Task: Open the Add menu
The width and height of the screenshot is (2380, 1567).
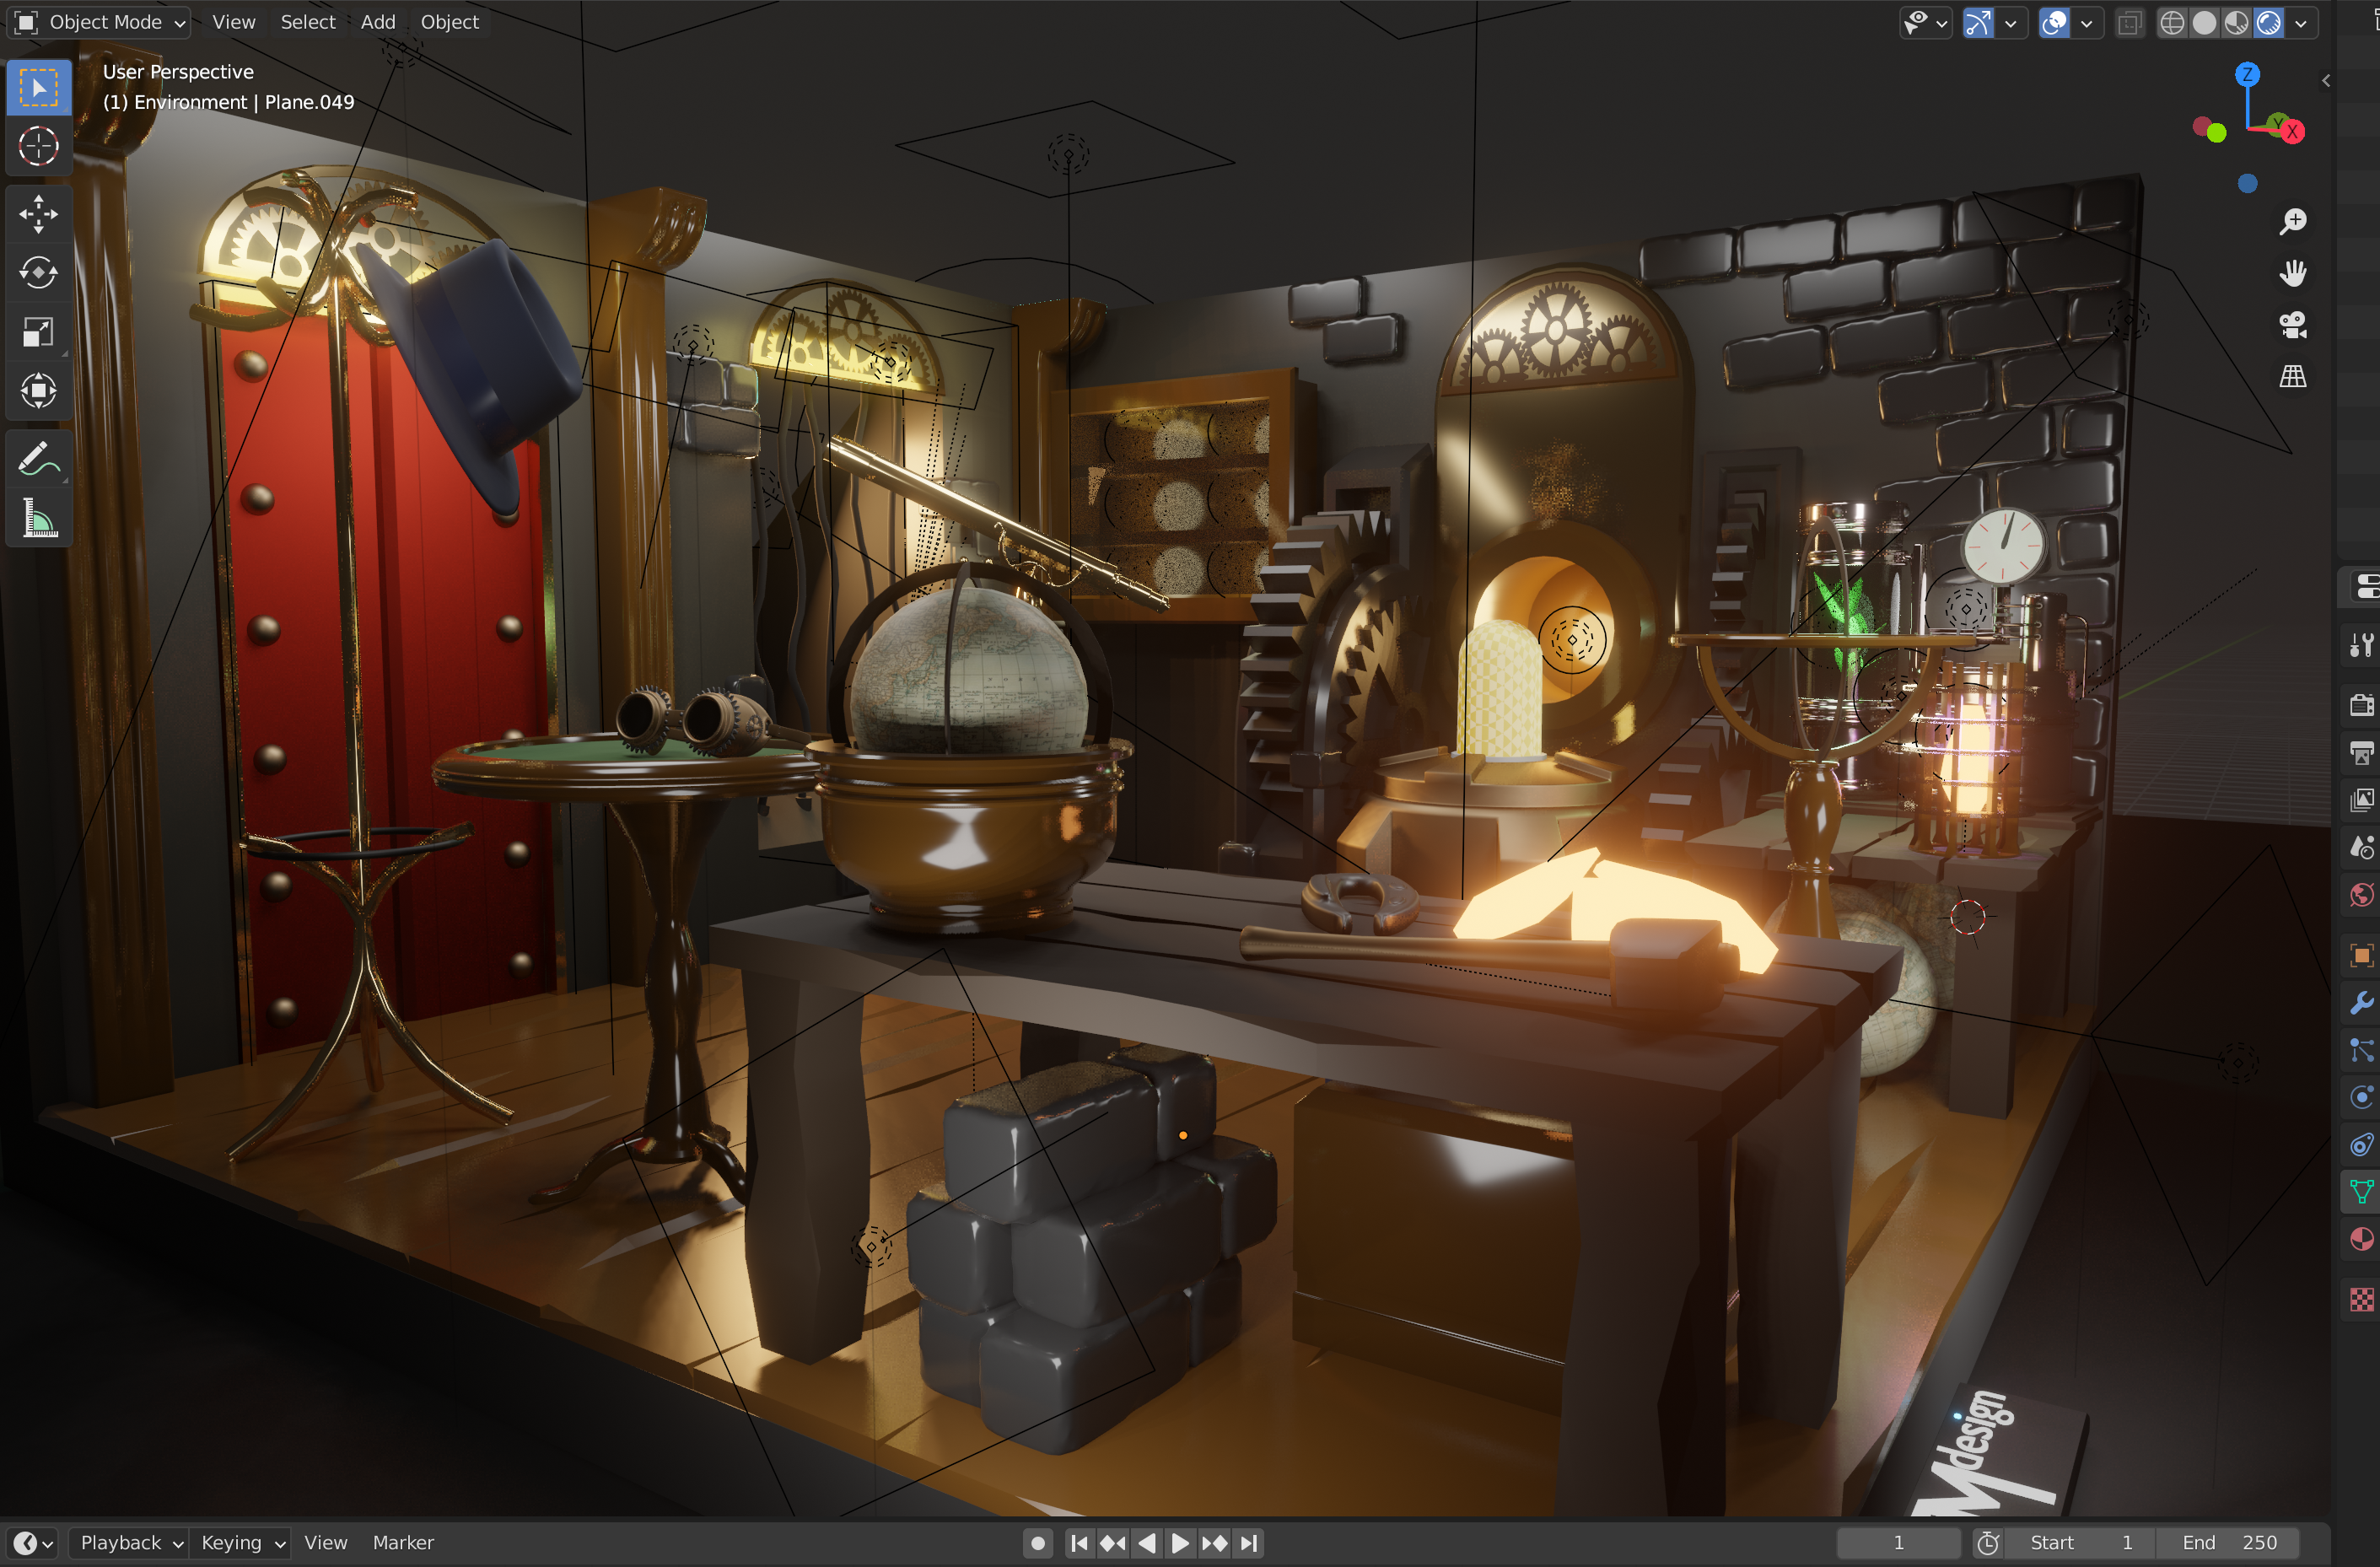Action: [x=378, y=22]
